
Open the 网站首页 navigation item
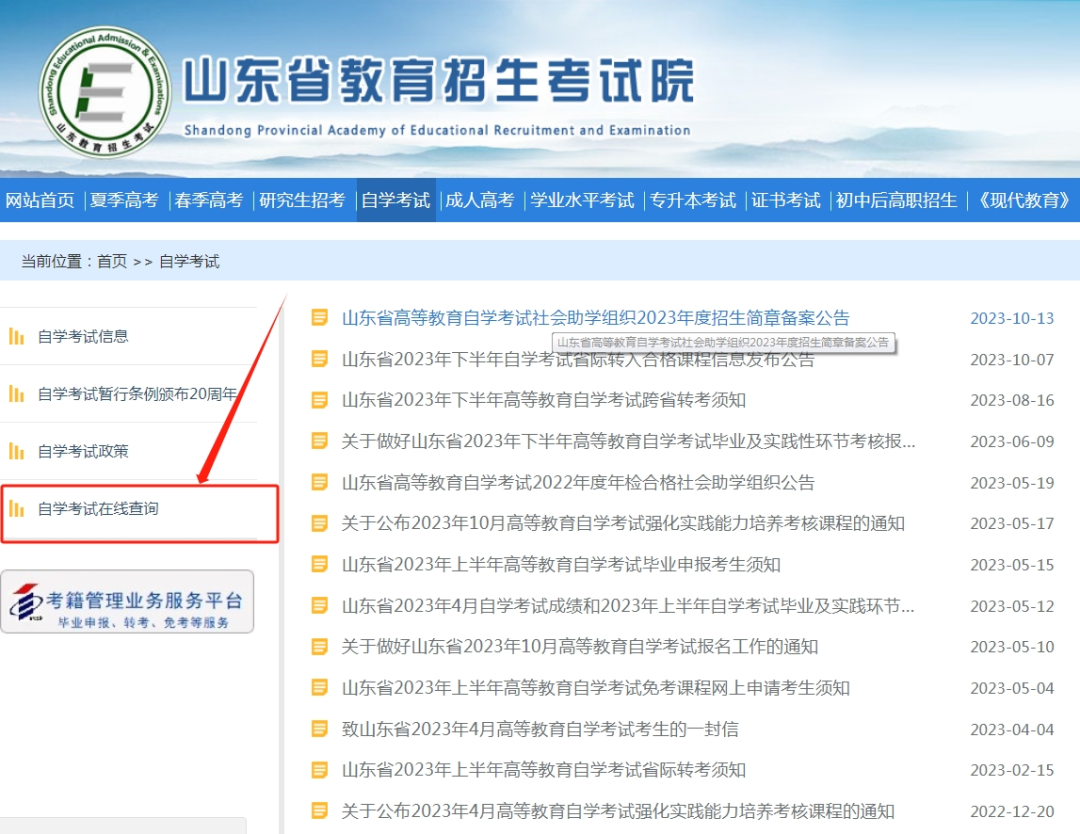40,200
